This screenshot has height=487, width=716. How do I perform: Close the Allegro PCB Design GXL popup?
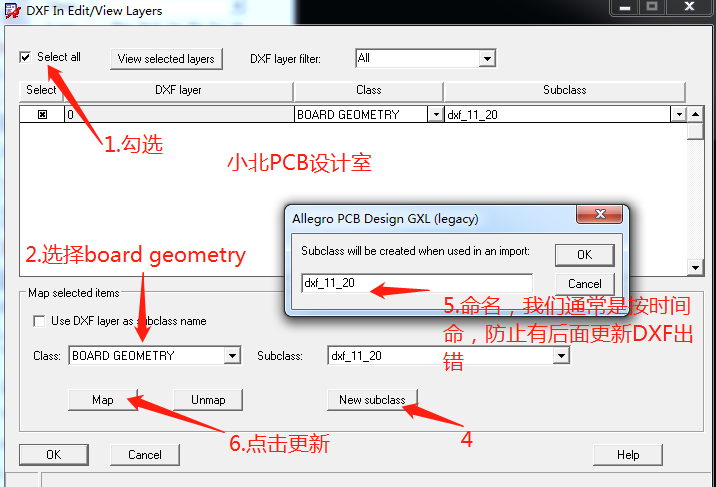[x=600, y=214]
